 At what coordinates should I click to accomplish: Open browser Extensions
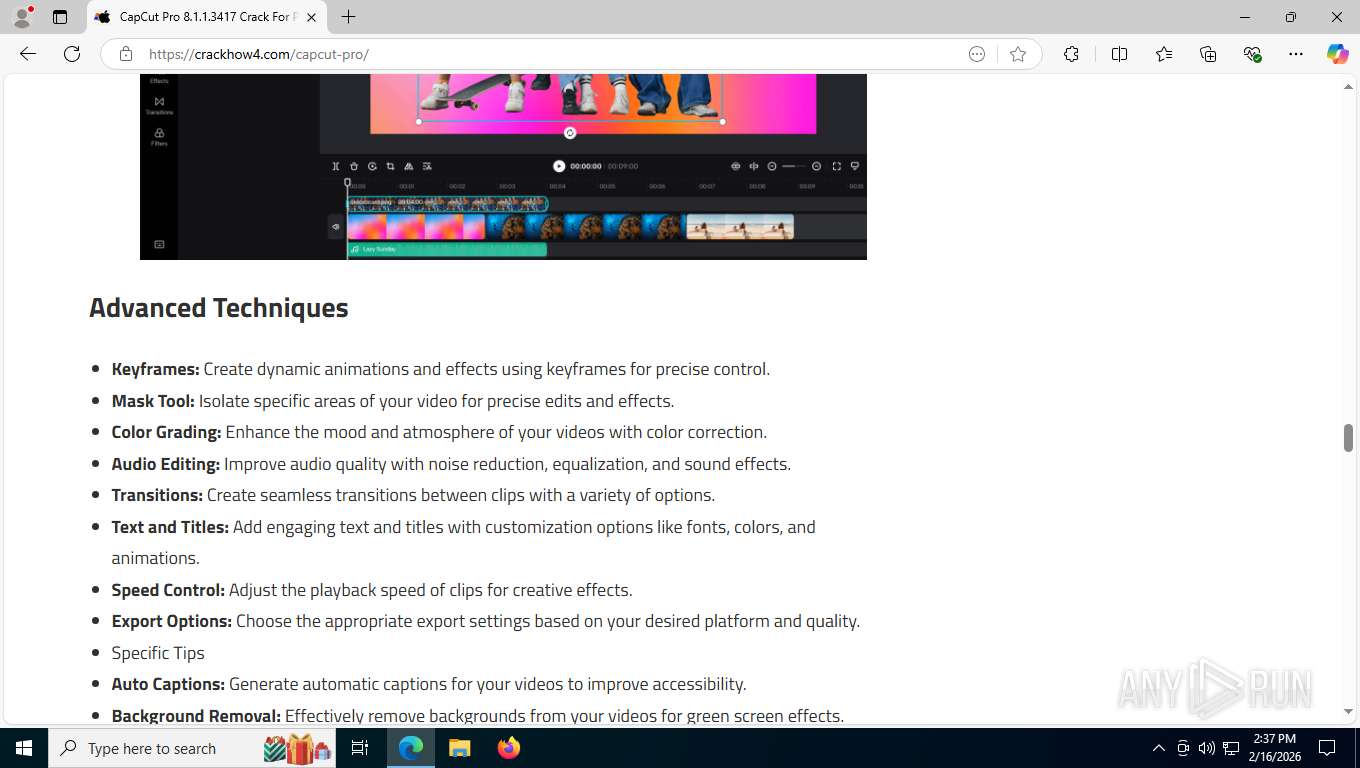click(x=1071, y=54)
